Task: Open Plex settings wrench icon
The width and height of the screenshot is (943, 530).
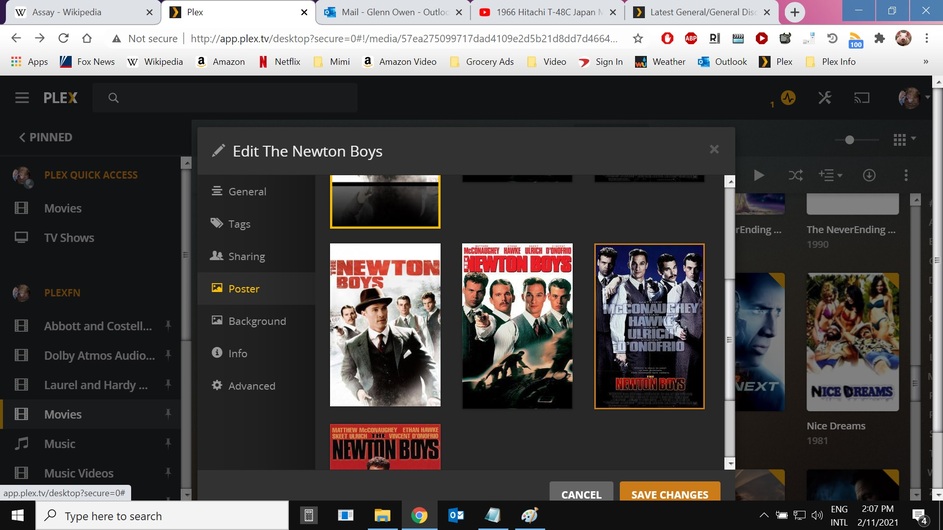Action: (x=825, y=97)
